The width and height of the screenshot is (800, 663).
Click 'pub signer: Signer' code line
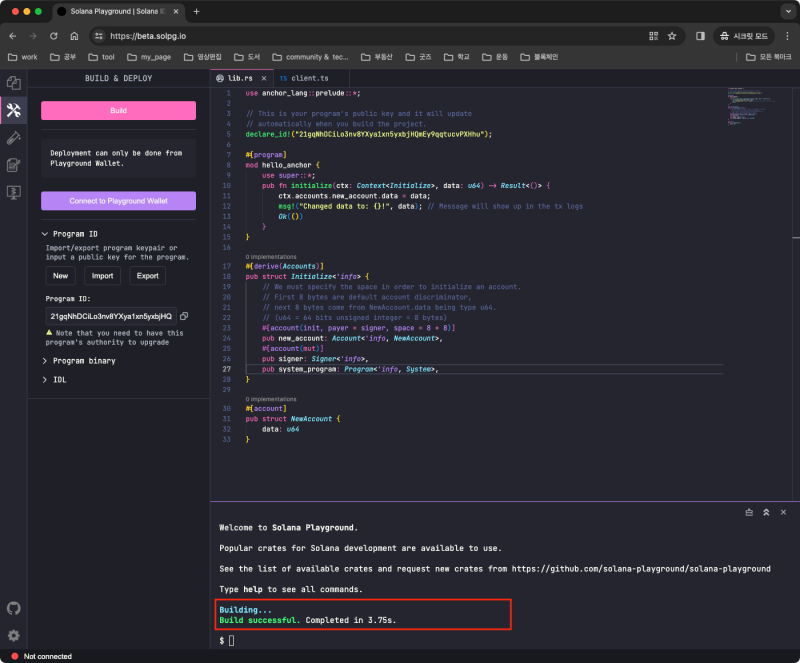coord(315,359)
